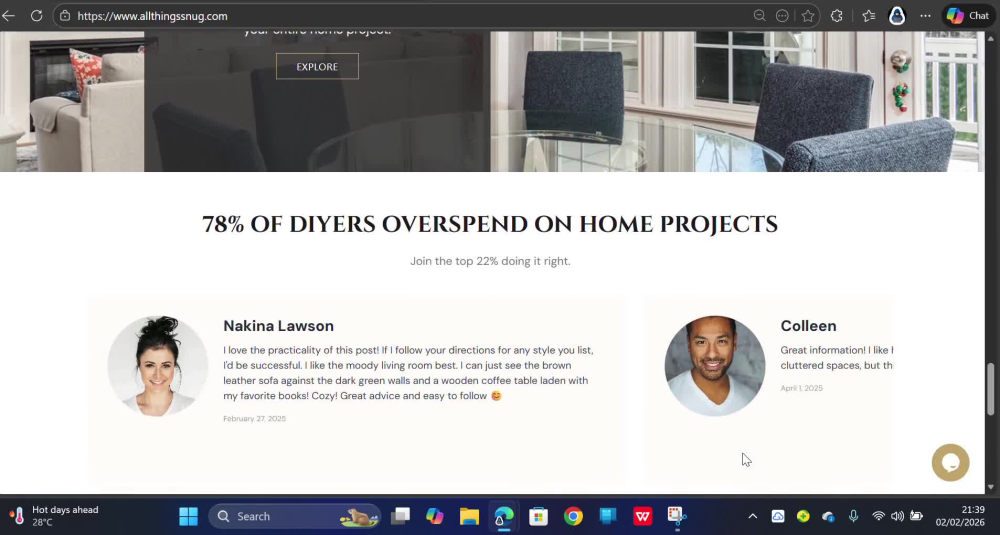The height and width of the screenshot is (535, 1000).
Task: Open Task View on the taskbar
Action: pos(401,517)
